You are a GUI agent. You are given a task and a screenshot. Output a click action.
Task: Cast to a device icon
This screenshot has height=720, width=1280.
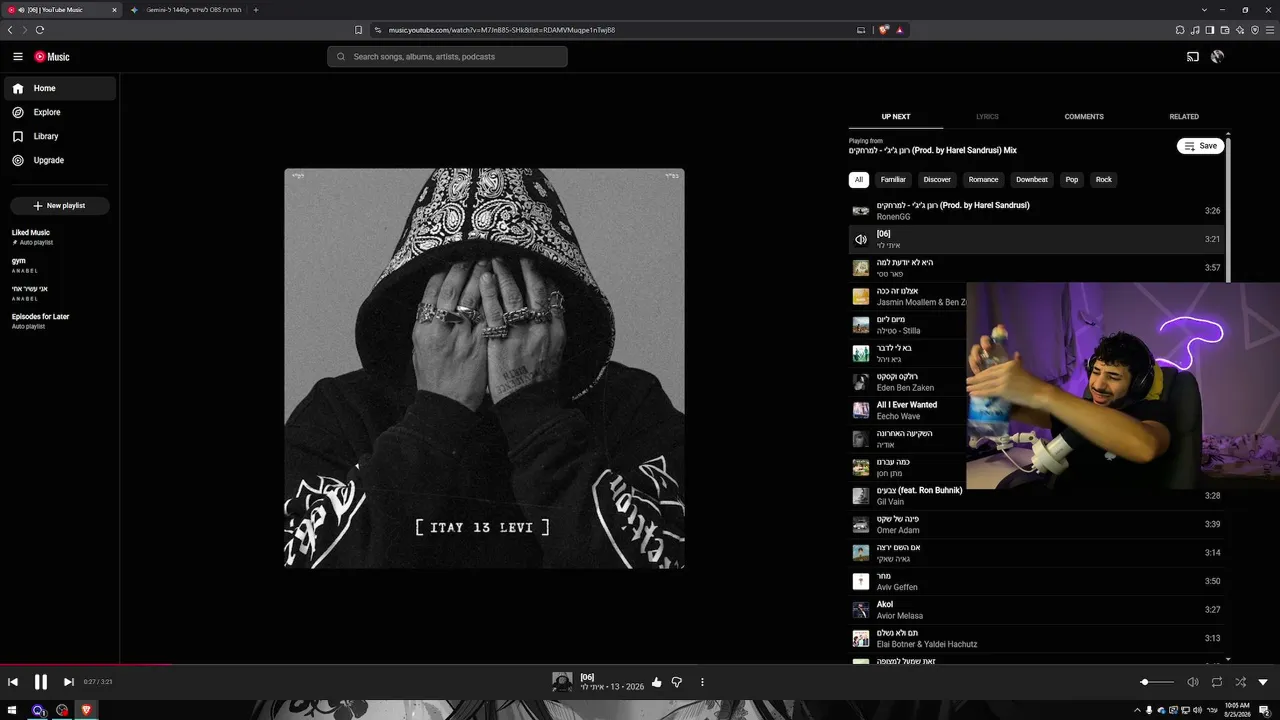pyautogui.click(x=1193, y=57)
